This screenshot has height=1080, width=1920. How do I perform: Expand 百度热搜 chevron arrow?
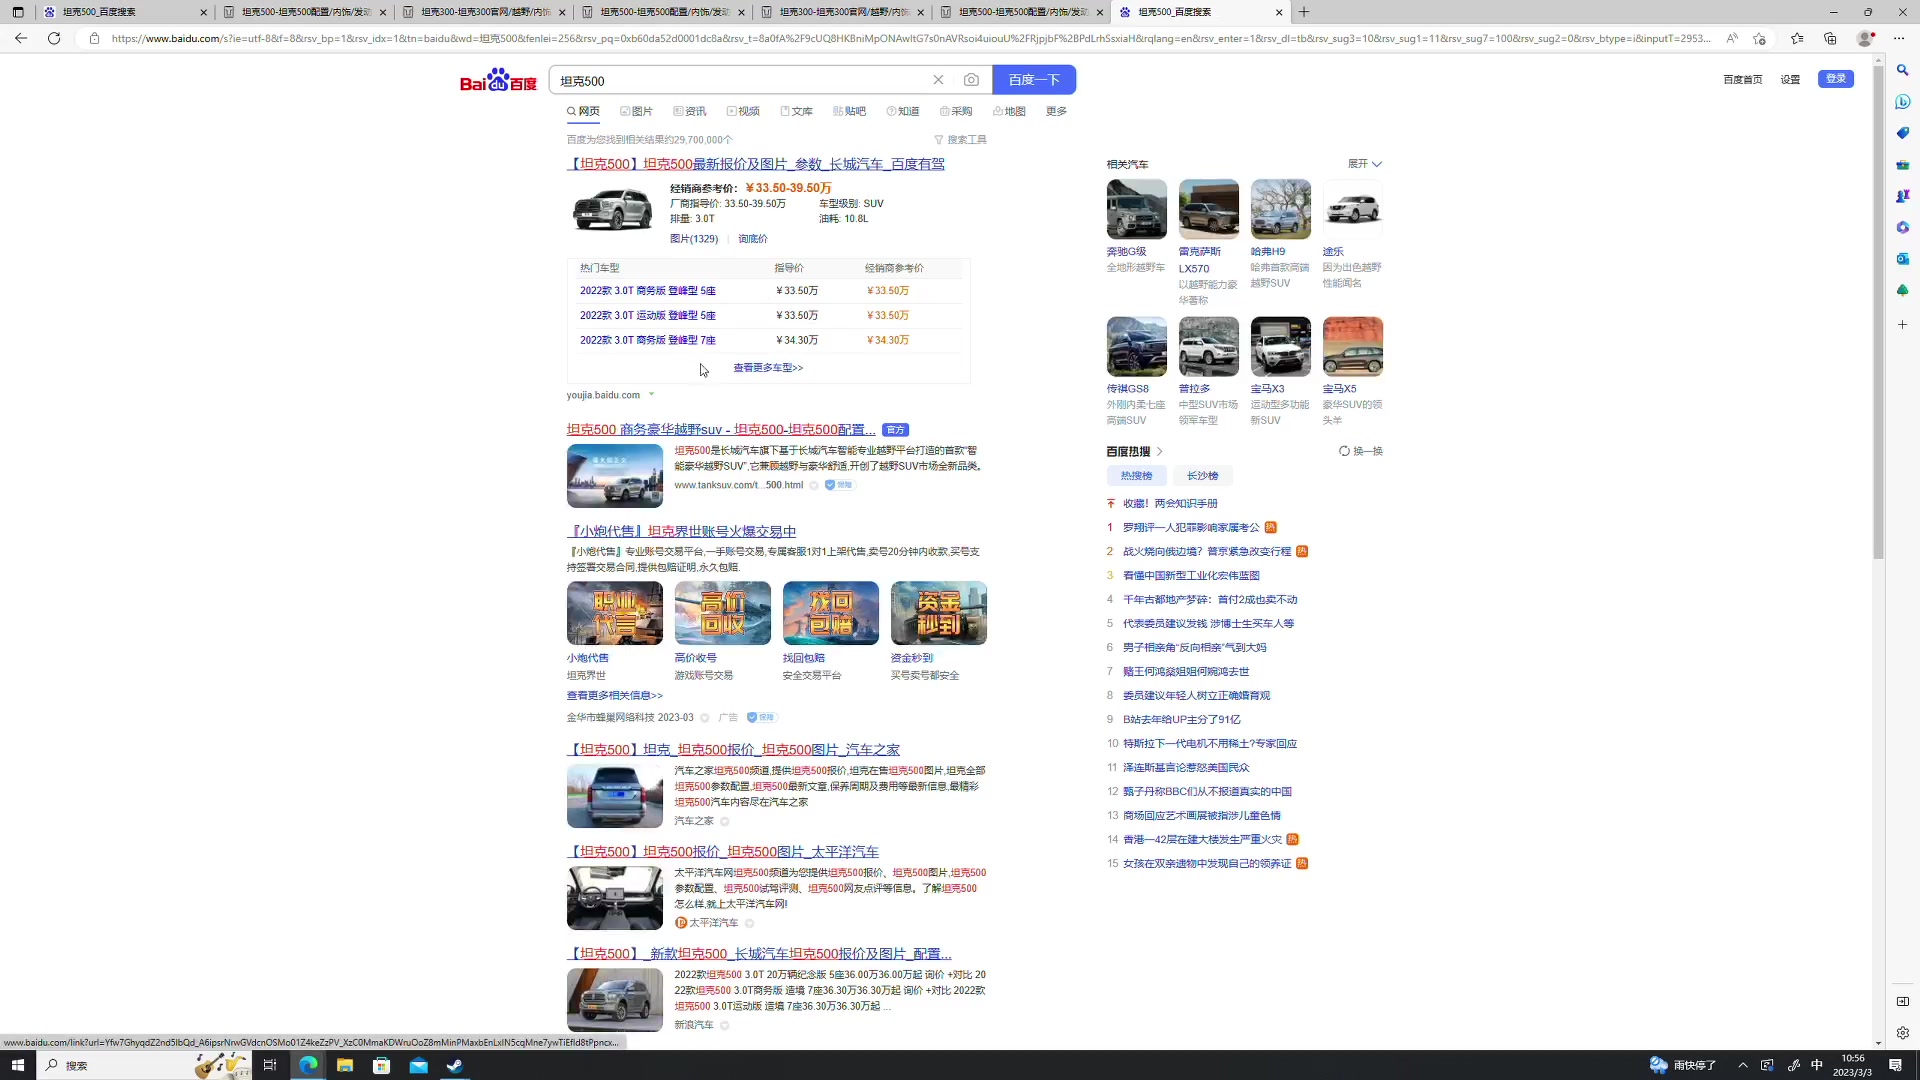[1159, 452]
